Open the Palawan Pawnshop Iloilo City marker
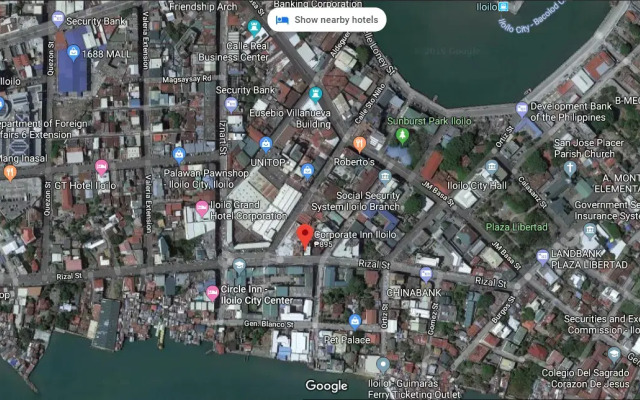 click(x=179, y=154)
